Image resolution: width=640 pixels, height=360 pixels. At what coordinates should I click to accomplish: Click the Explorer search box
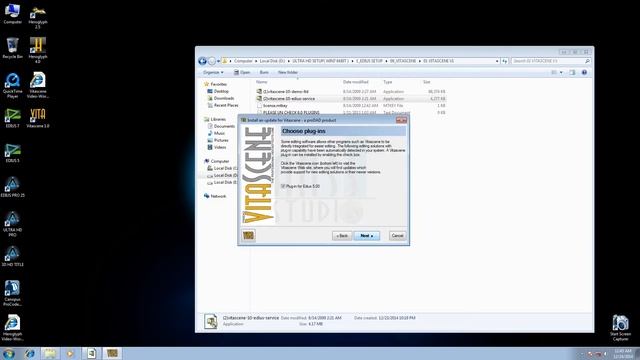(551, 61)
